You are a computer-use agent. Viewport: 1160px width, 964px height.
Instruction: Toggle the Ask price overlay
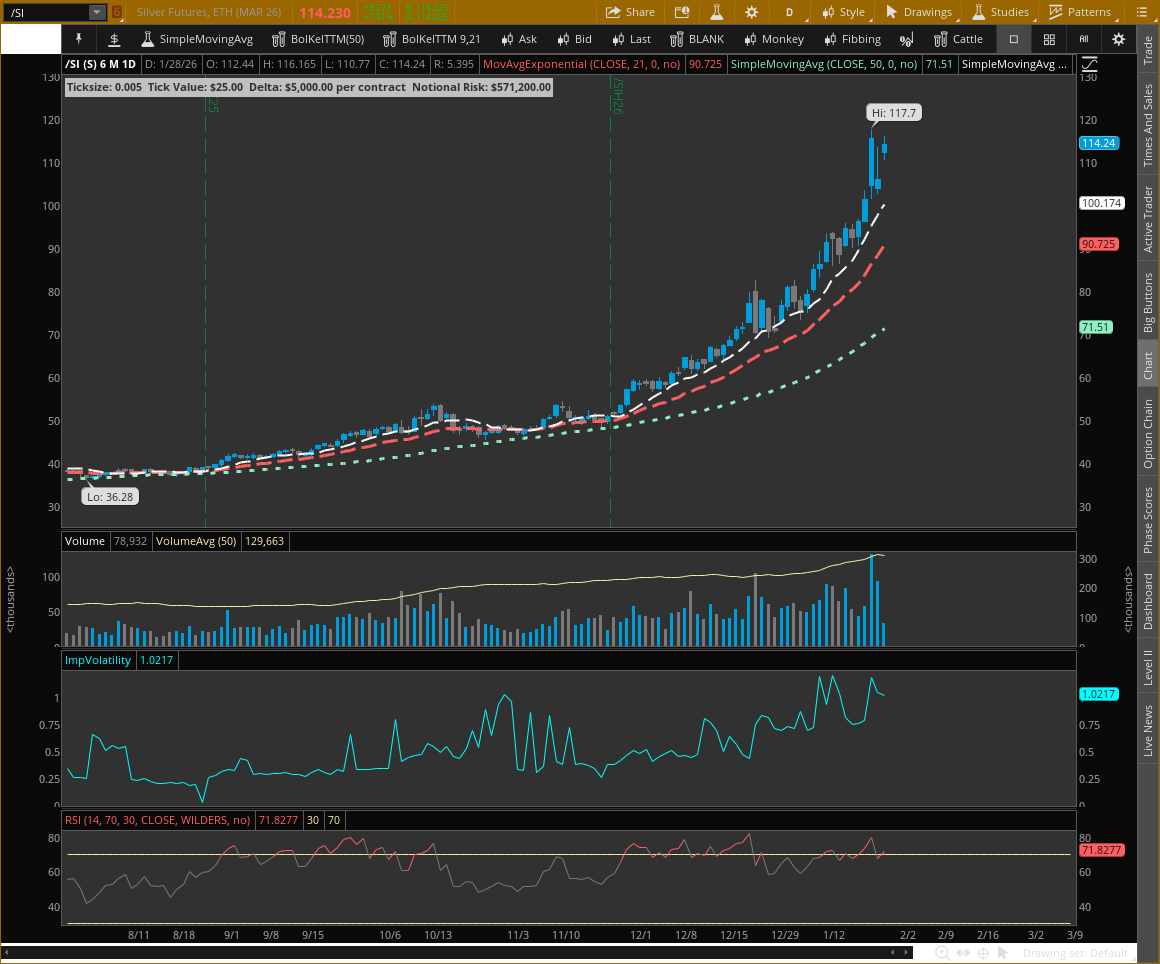pos(519,39)
